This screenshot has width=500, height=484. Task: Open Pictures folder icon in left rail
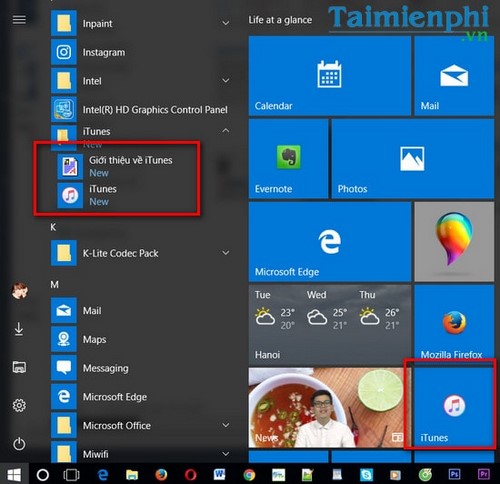coord(19,367)
